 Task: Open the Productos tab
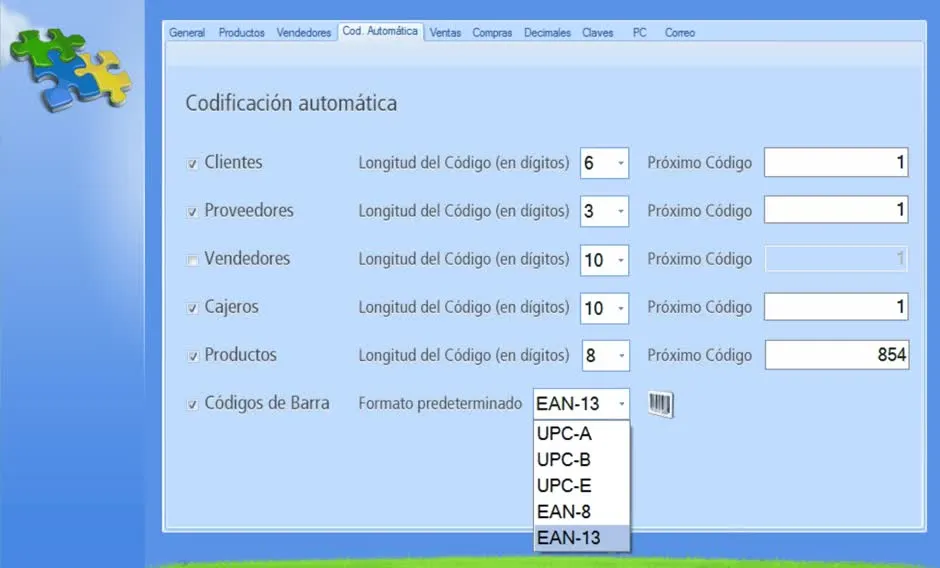241,33
